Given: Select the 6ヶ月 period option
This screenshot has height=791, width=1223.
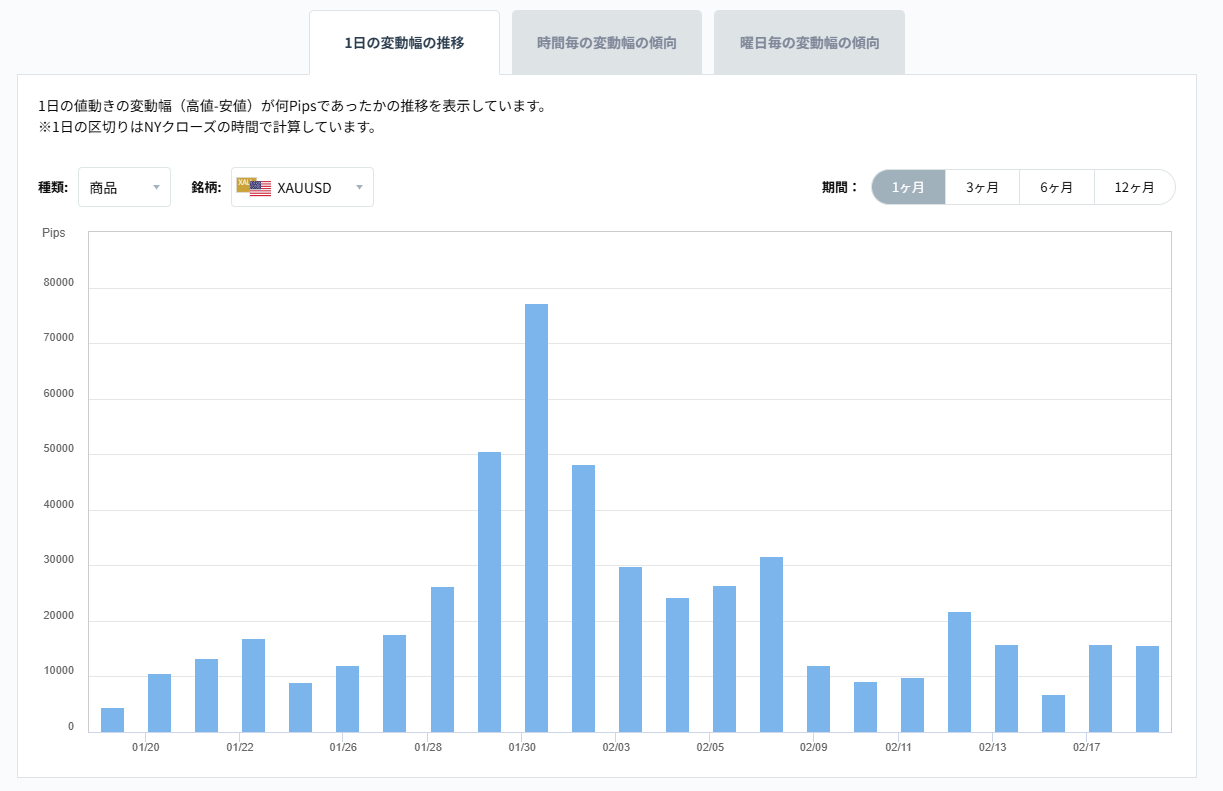Looking at the screenshot, I should 1057,187.
